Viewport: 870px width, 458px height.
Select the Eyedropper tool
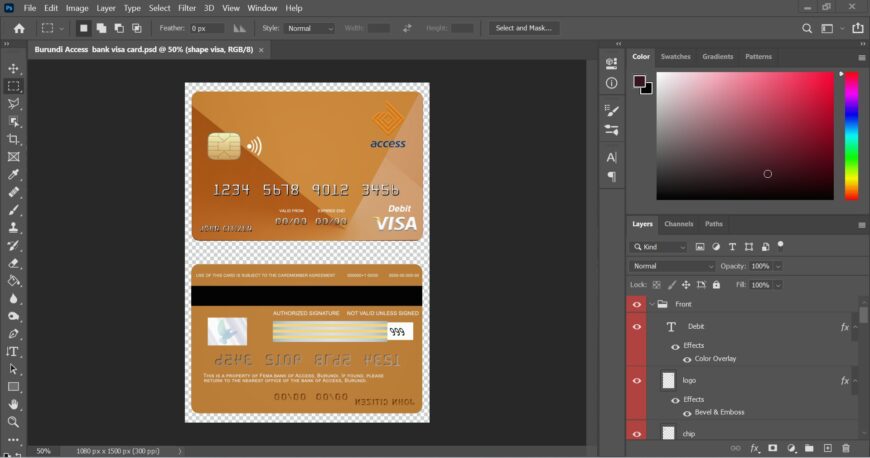[x=13, y=175]
